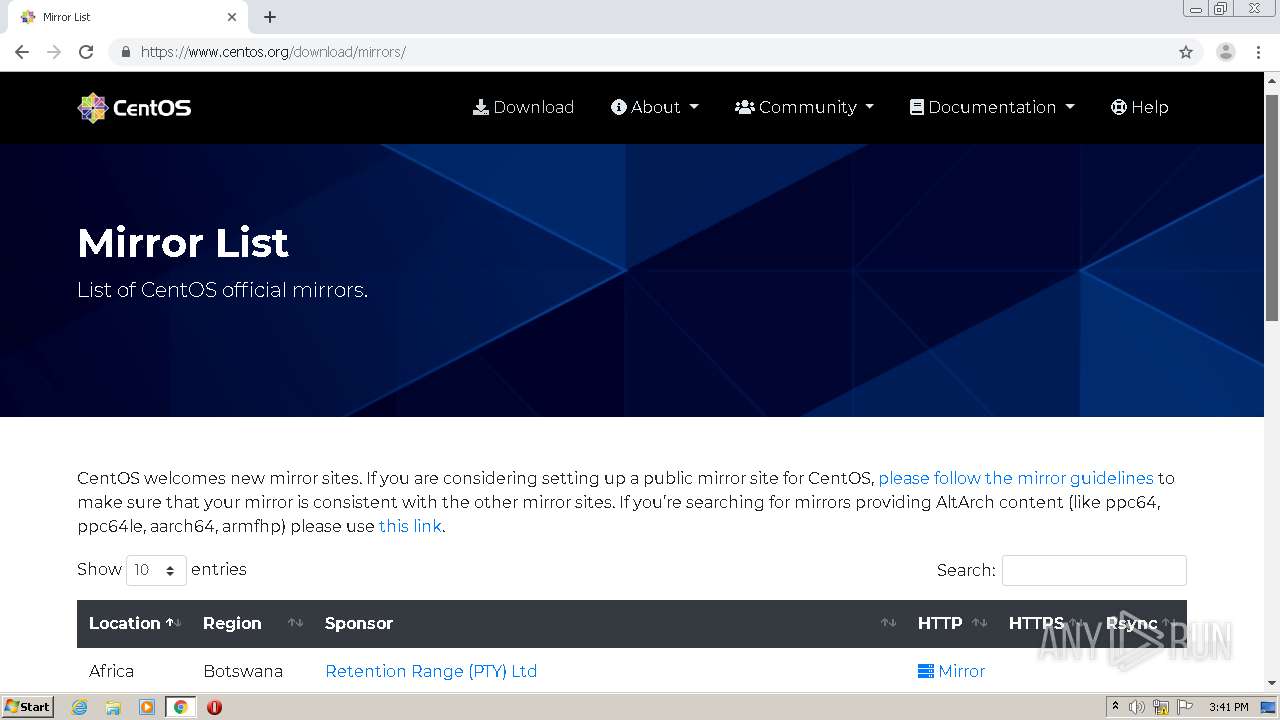The image size is (1280, 720).
Task: Sort the table by Rsync column
Action: [1140, 623]
